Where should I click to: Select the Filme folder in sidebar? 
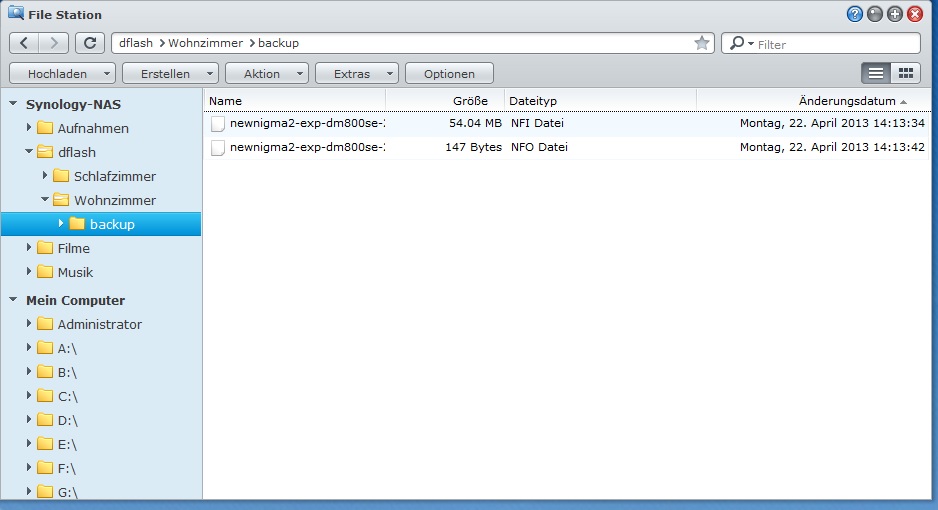[73, 248]
